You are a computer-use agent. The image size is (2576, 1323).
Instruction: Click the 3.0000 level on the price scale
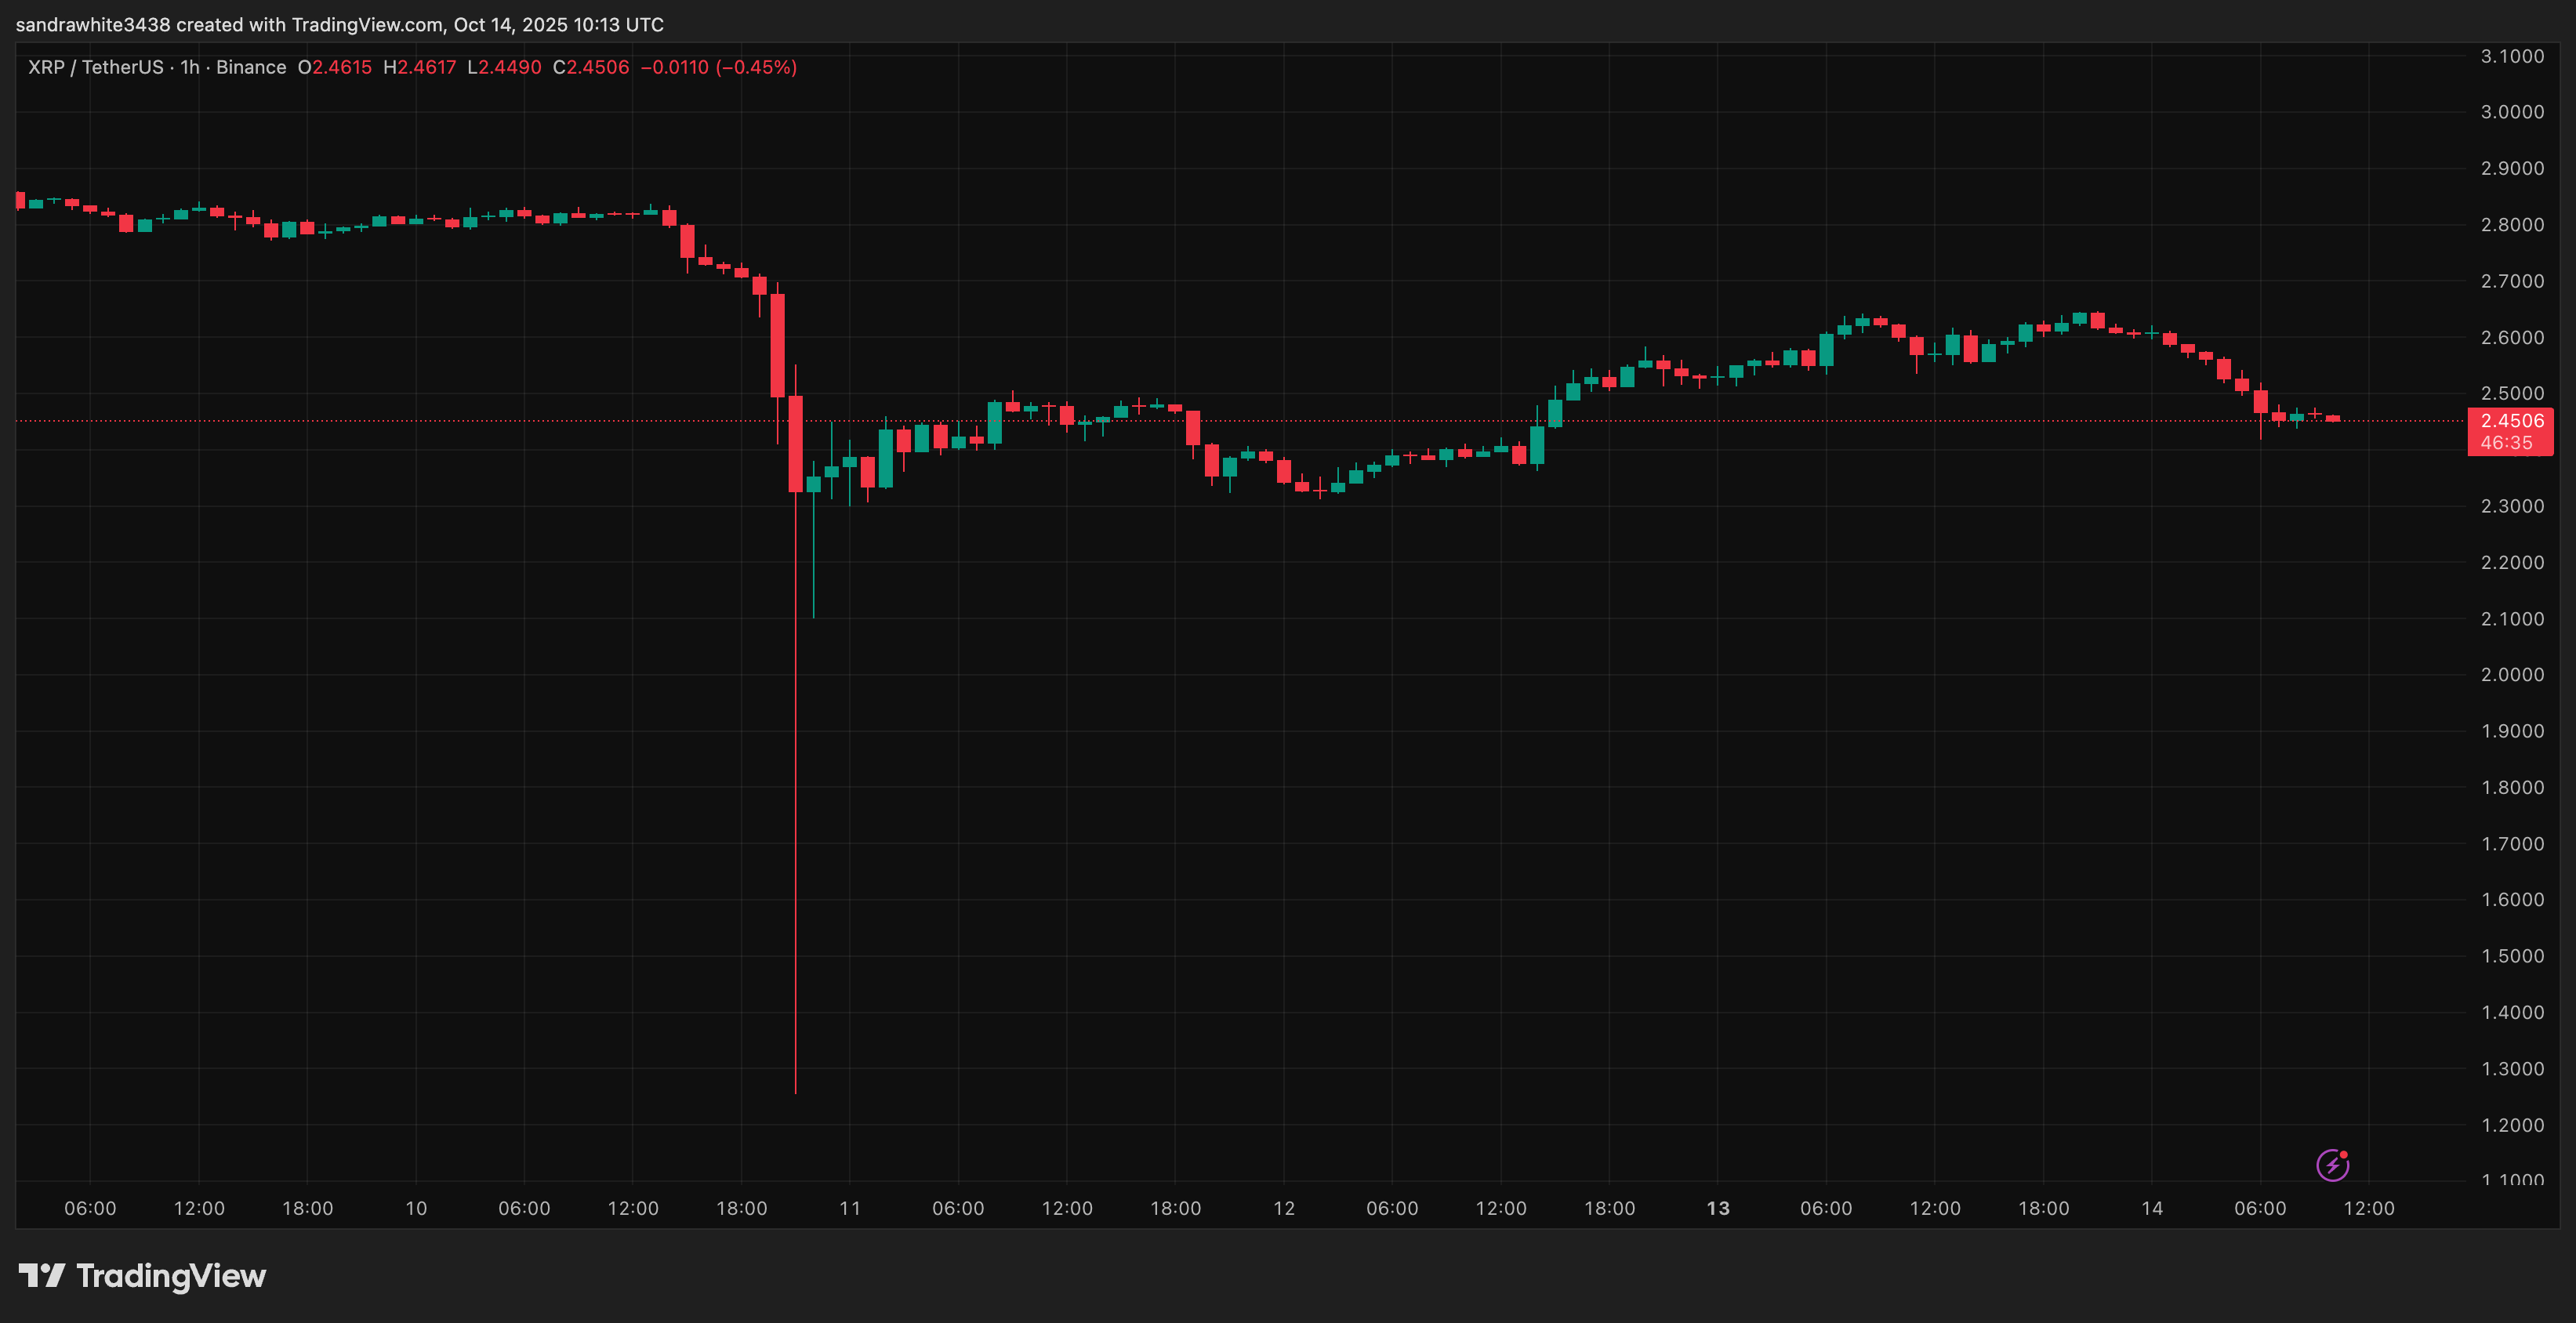tap(2512, 112)
